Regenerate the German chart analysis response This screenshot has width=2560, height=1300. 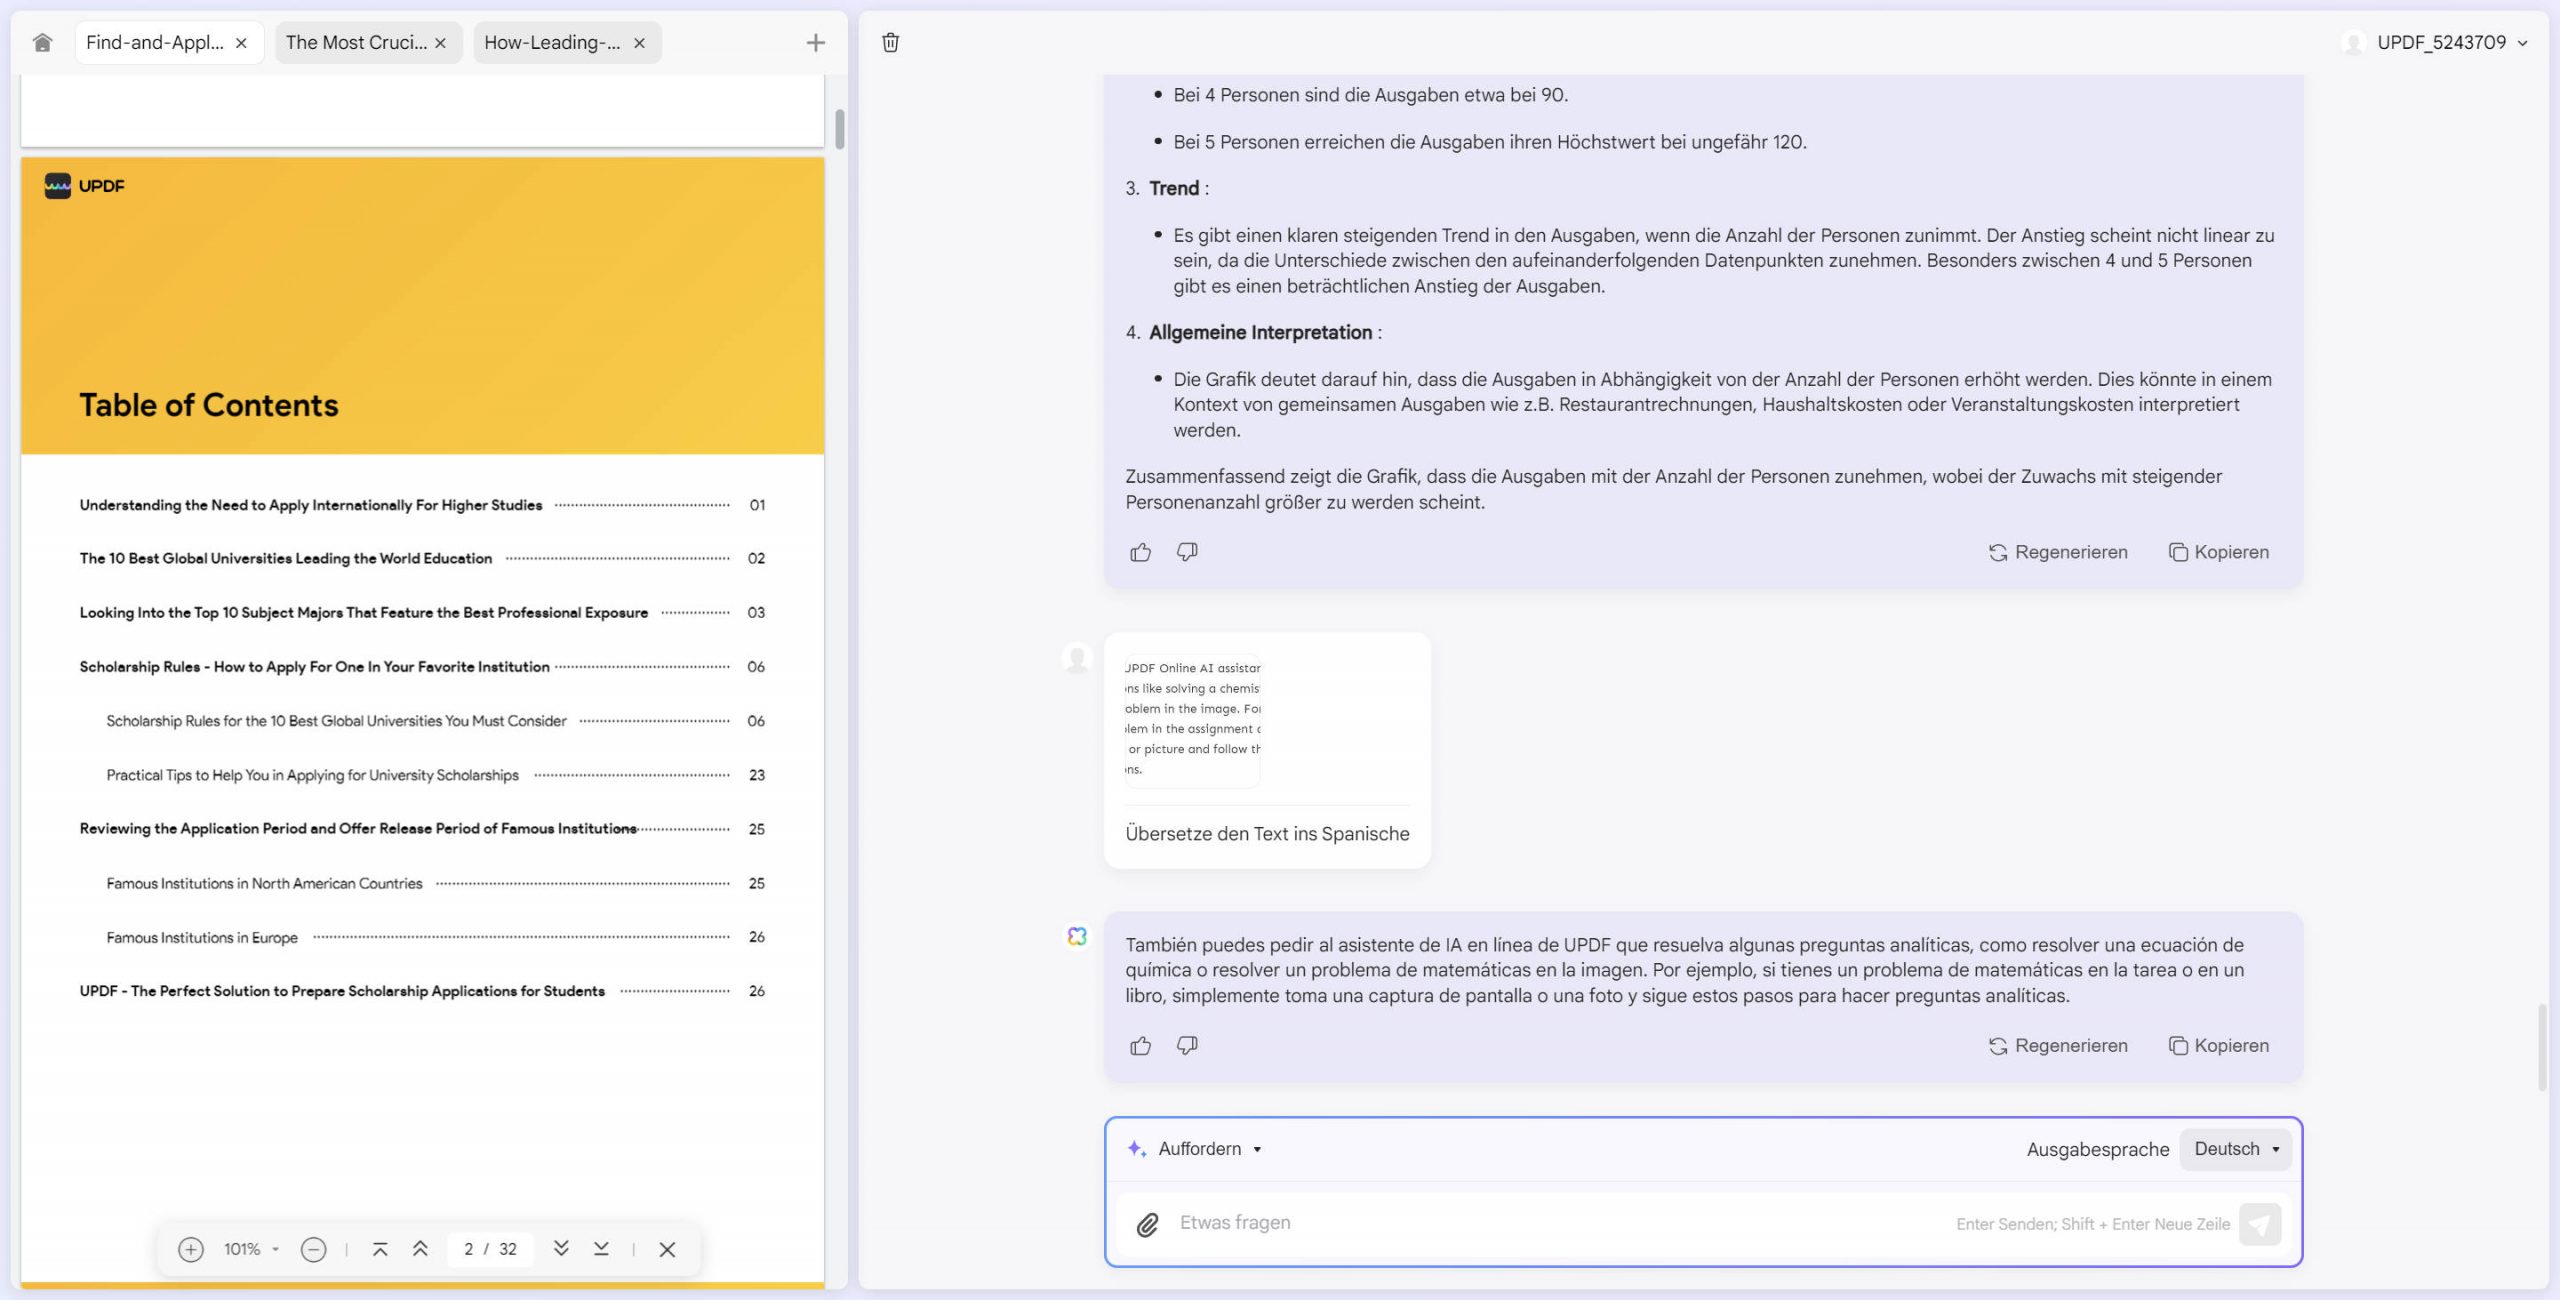pyautogui.click(x=2058, y=552)
